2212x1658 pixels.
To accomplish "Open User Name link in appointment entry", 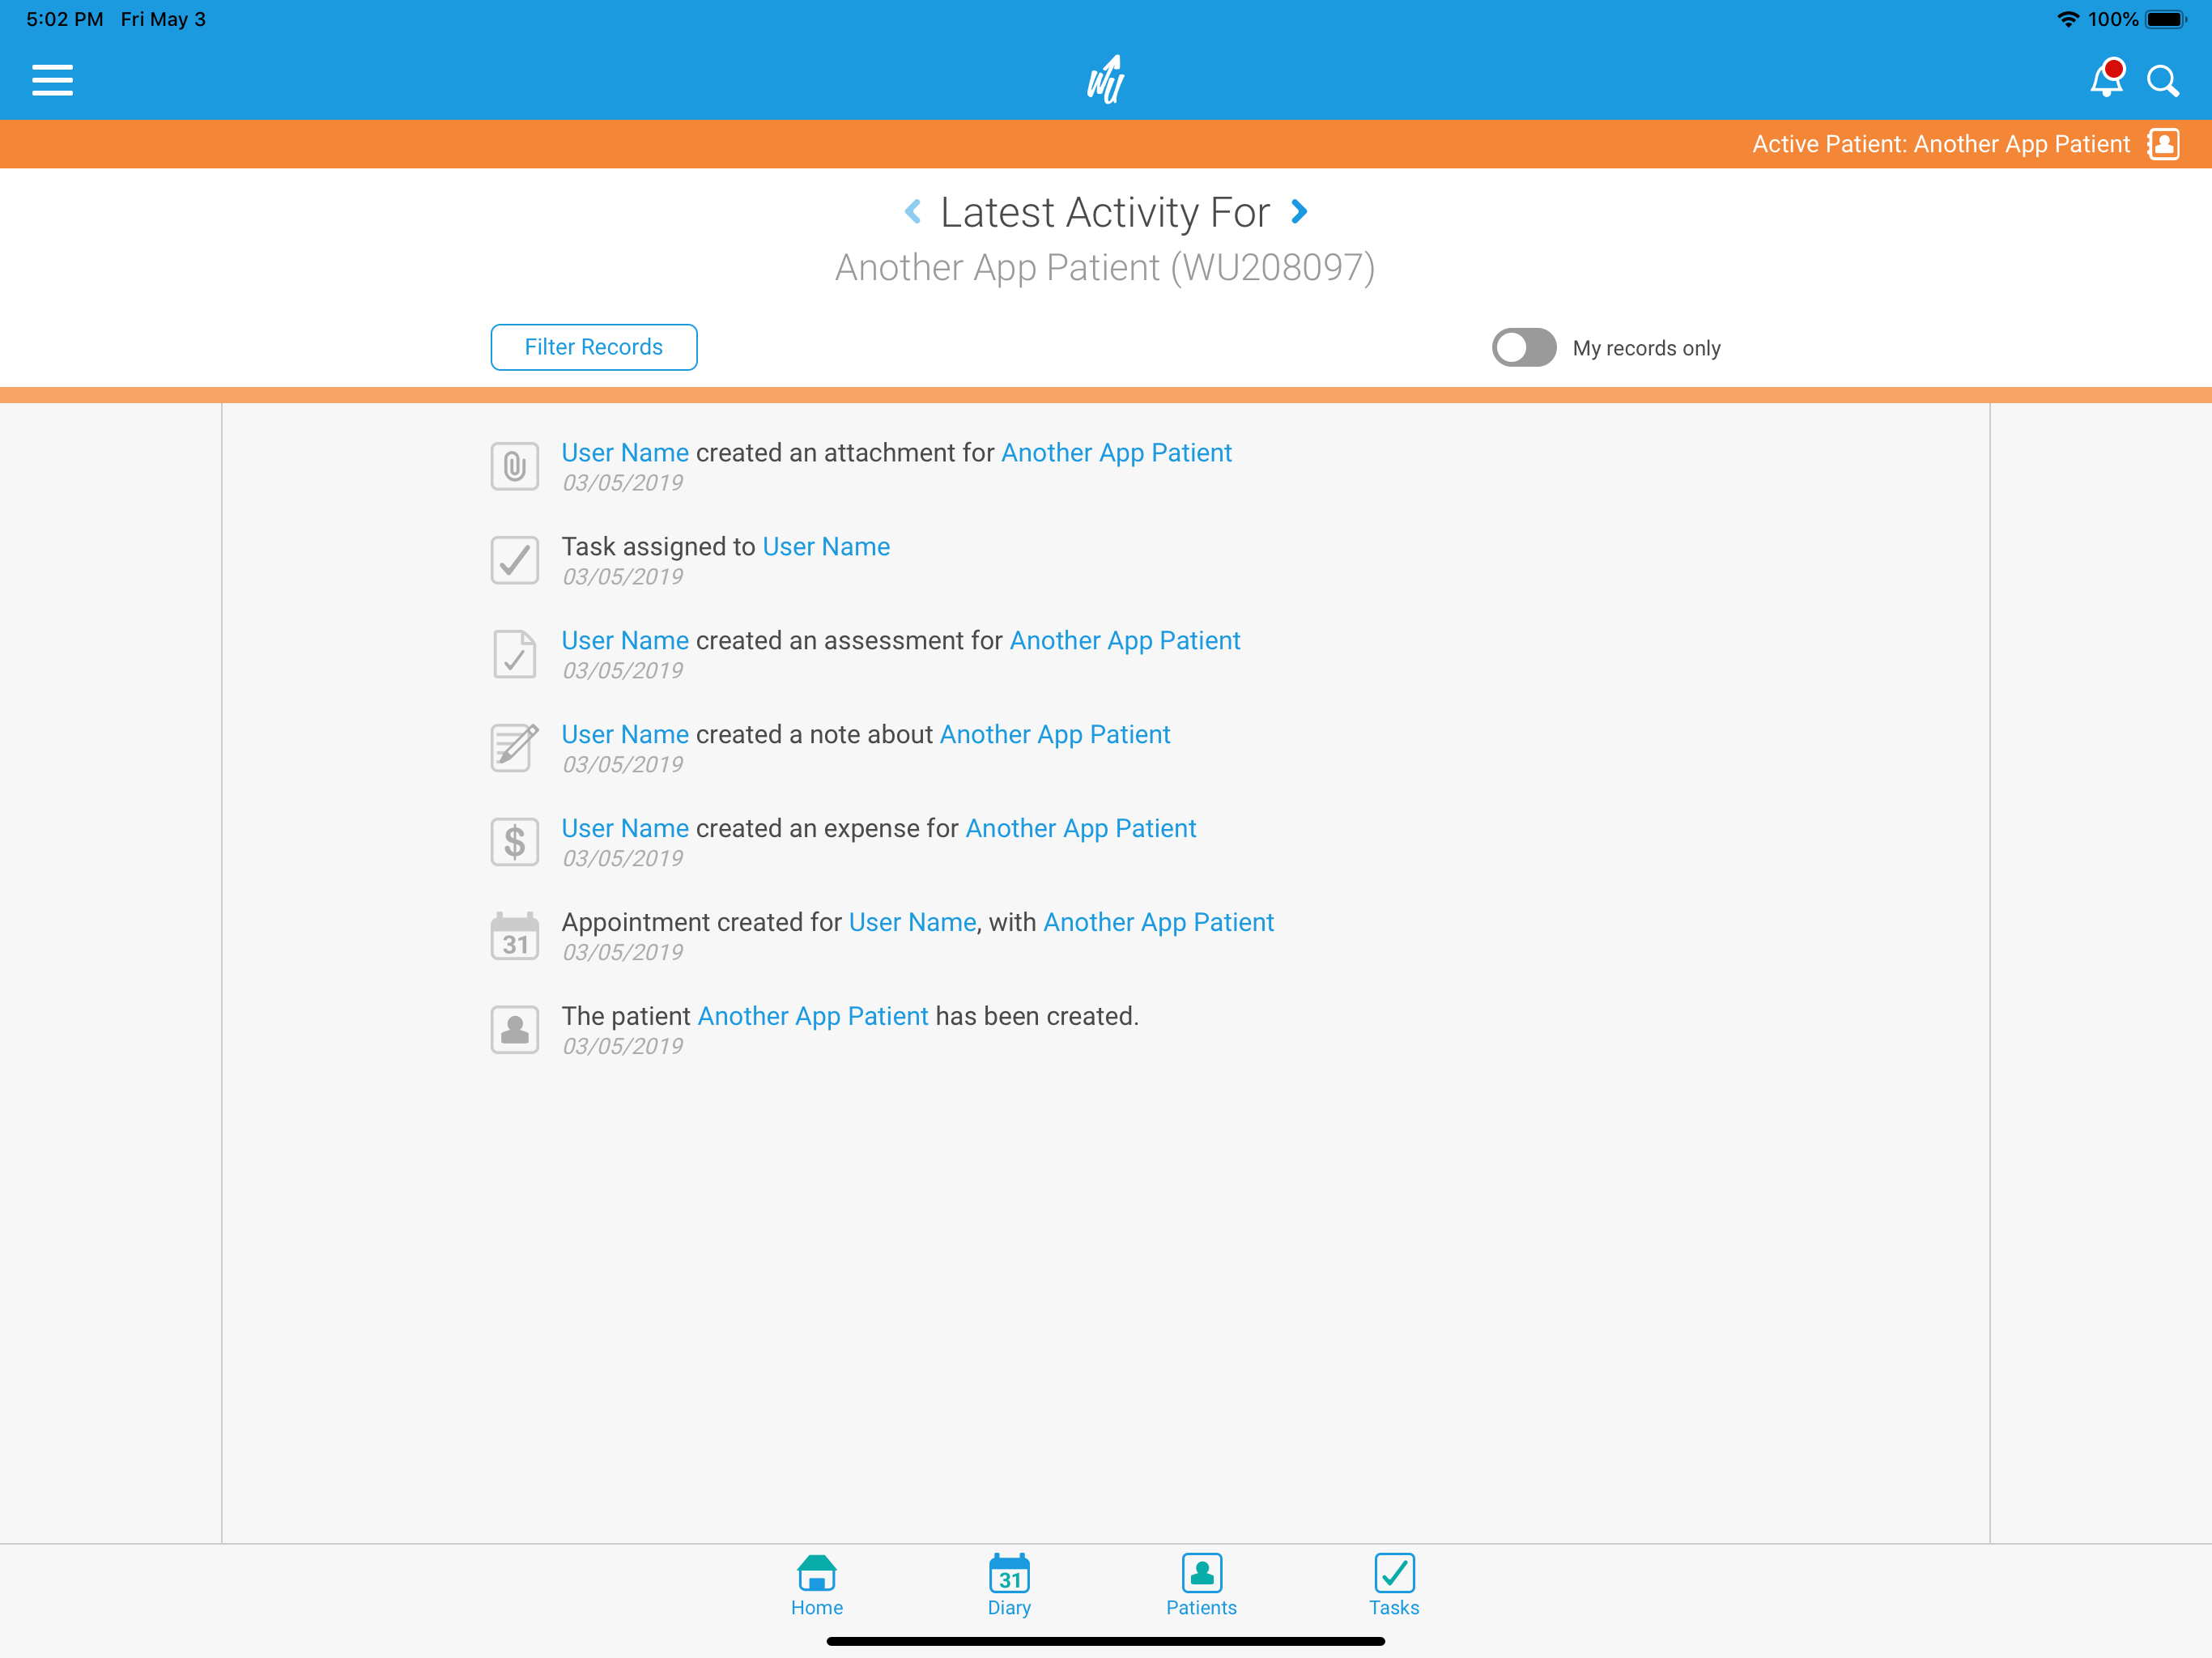I will tap(912, 923).
